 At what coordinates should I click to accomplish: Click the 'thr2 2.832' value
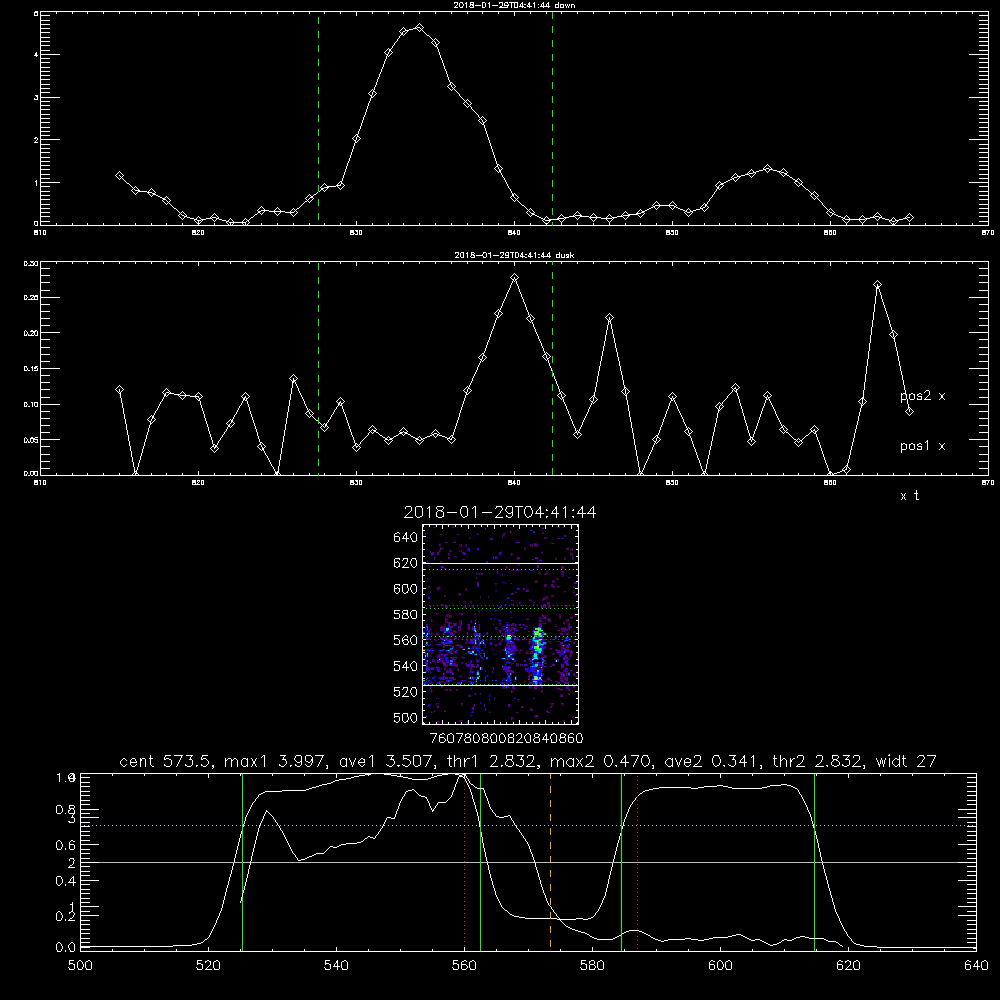[x=818, y=761]
